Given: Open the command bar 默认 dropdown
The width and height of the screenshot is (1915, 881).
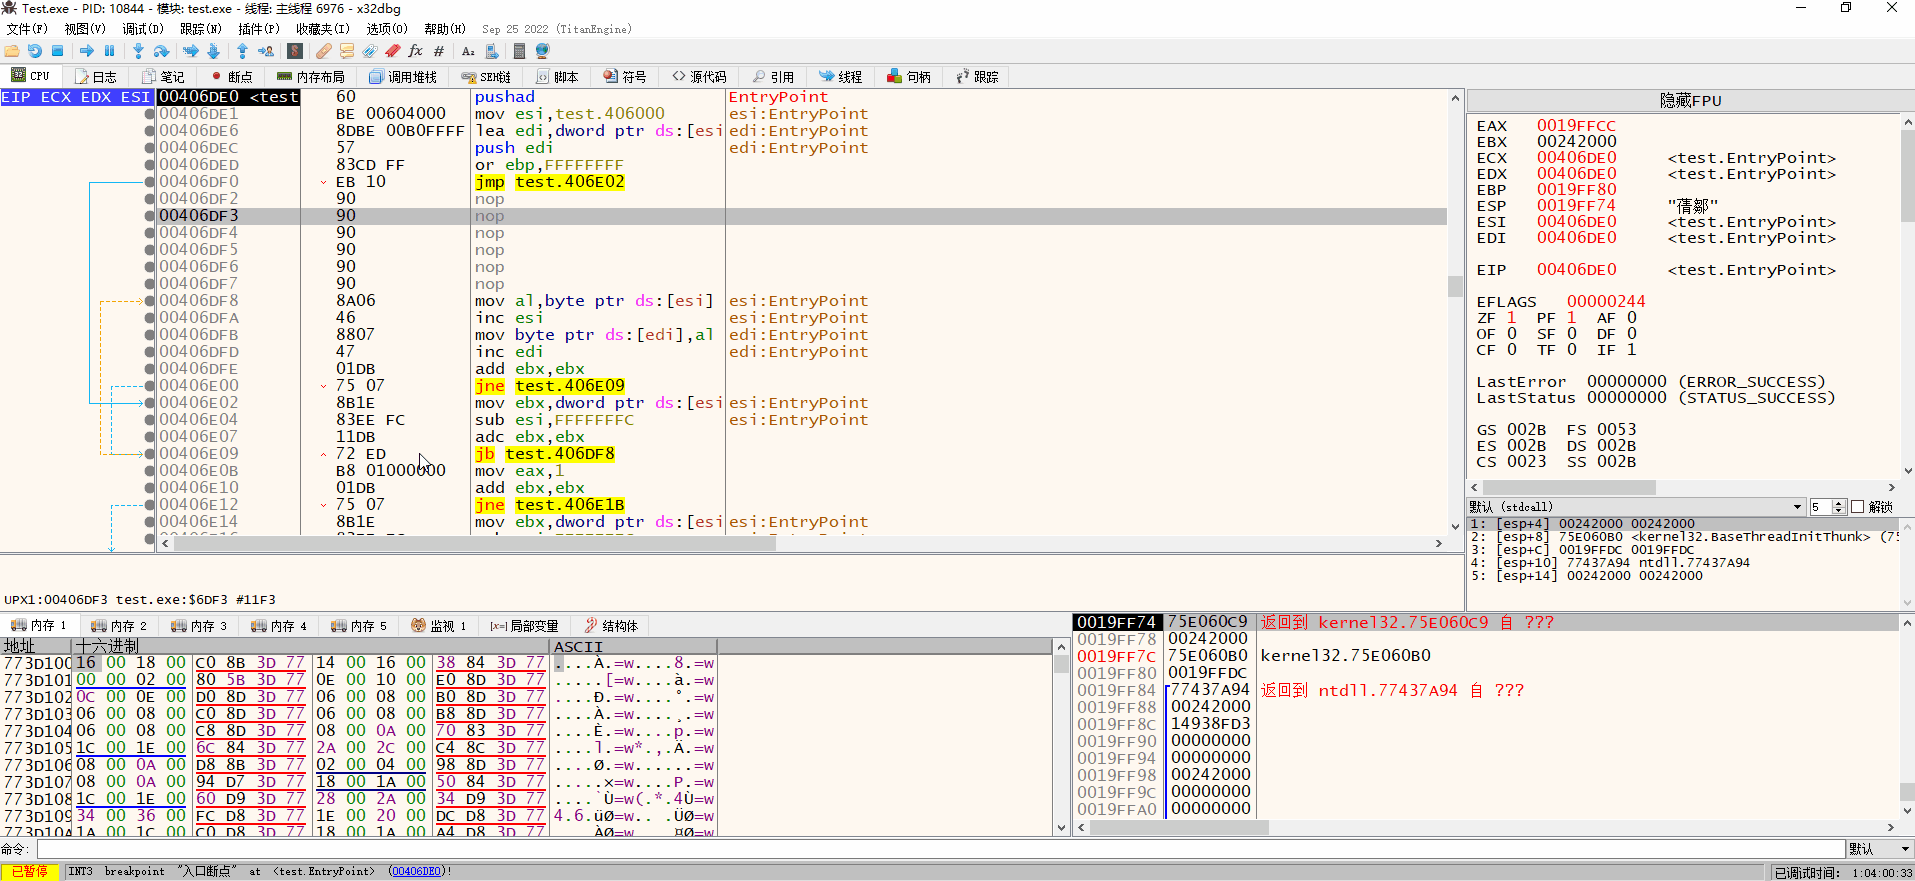Looking at the screenshot, I should [1879, 849].
